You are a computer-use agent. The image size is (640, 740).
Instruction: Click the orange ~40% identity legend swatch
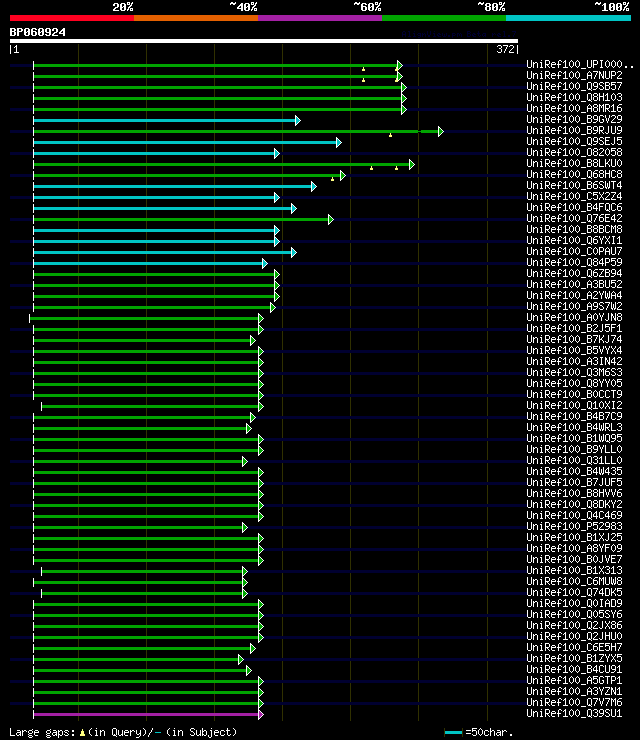[x=196, y=18]
